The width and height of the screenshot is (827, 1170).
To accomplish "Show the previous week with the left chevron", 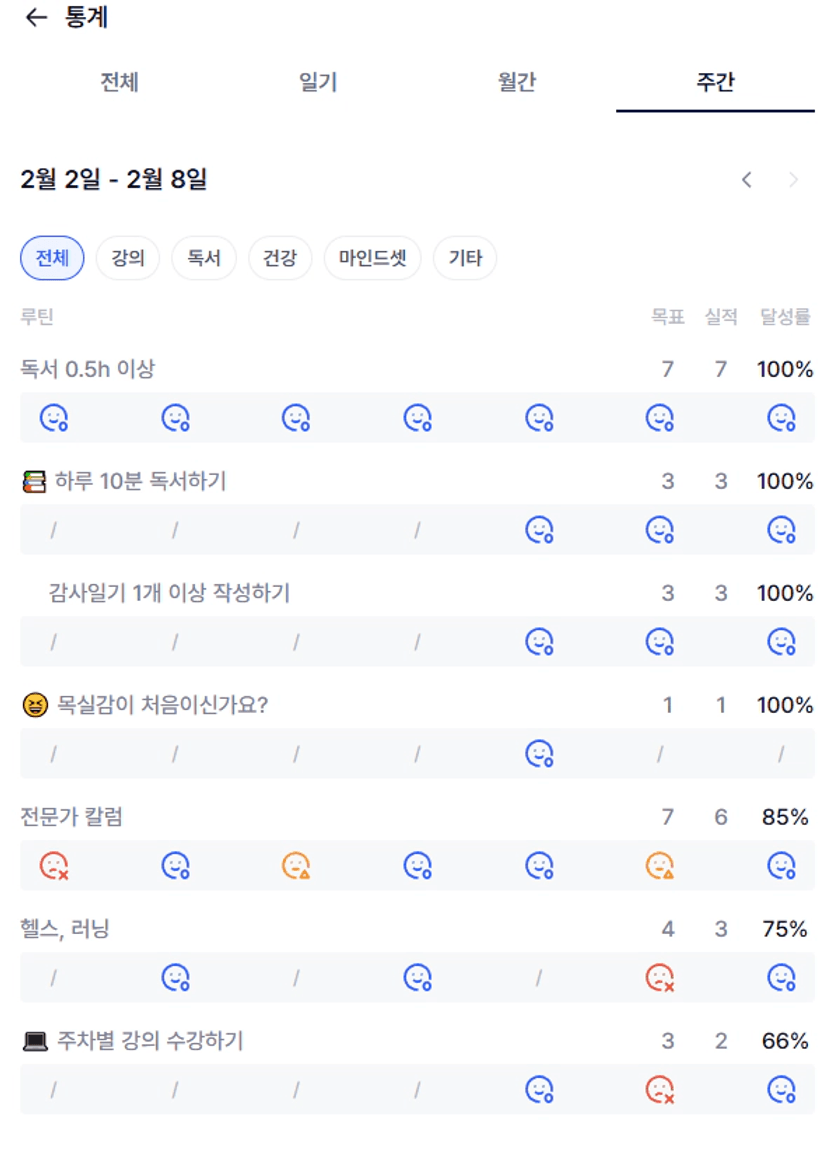I will click(747, 180).
